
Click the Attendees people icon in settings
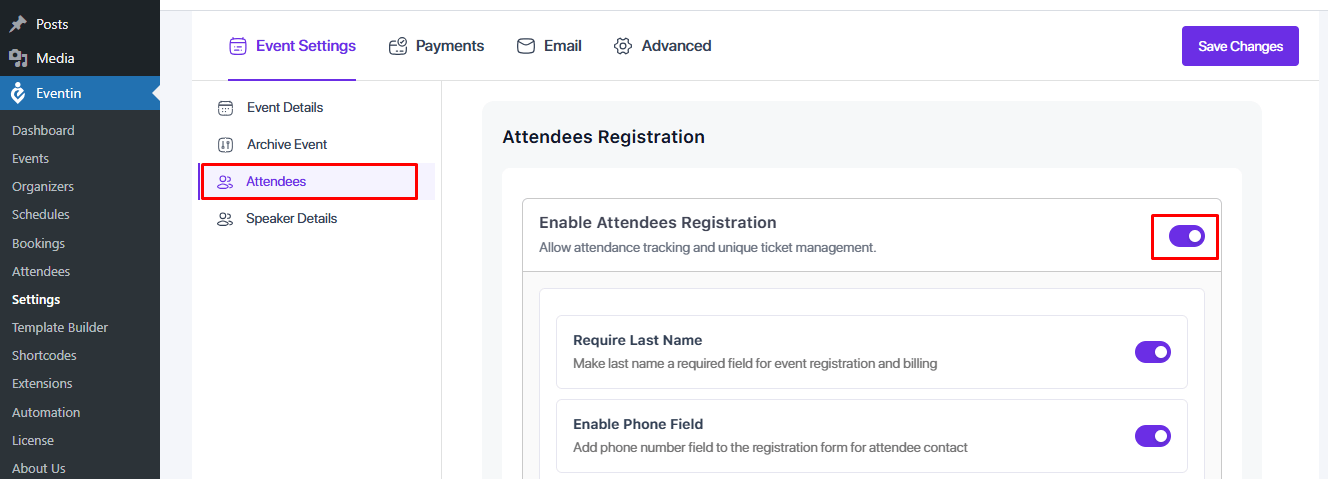[x=225, y=182]
